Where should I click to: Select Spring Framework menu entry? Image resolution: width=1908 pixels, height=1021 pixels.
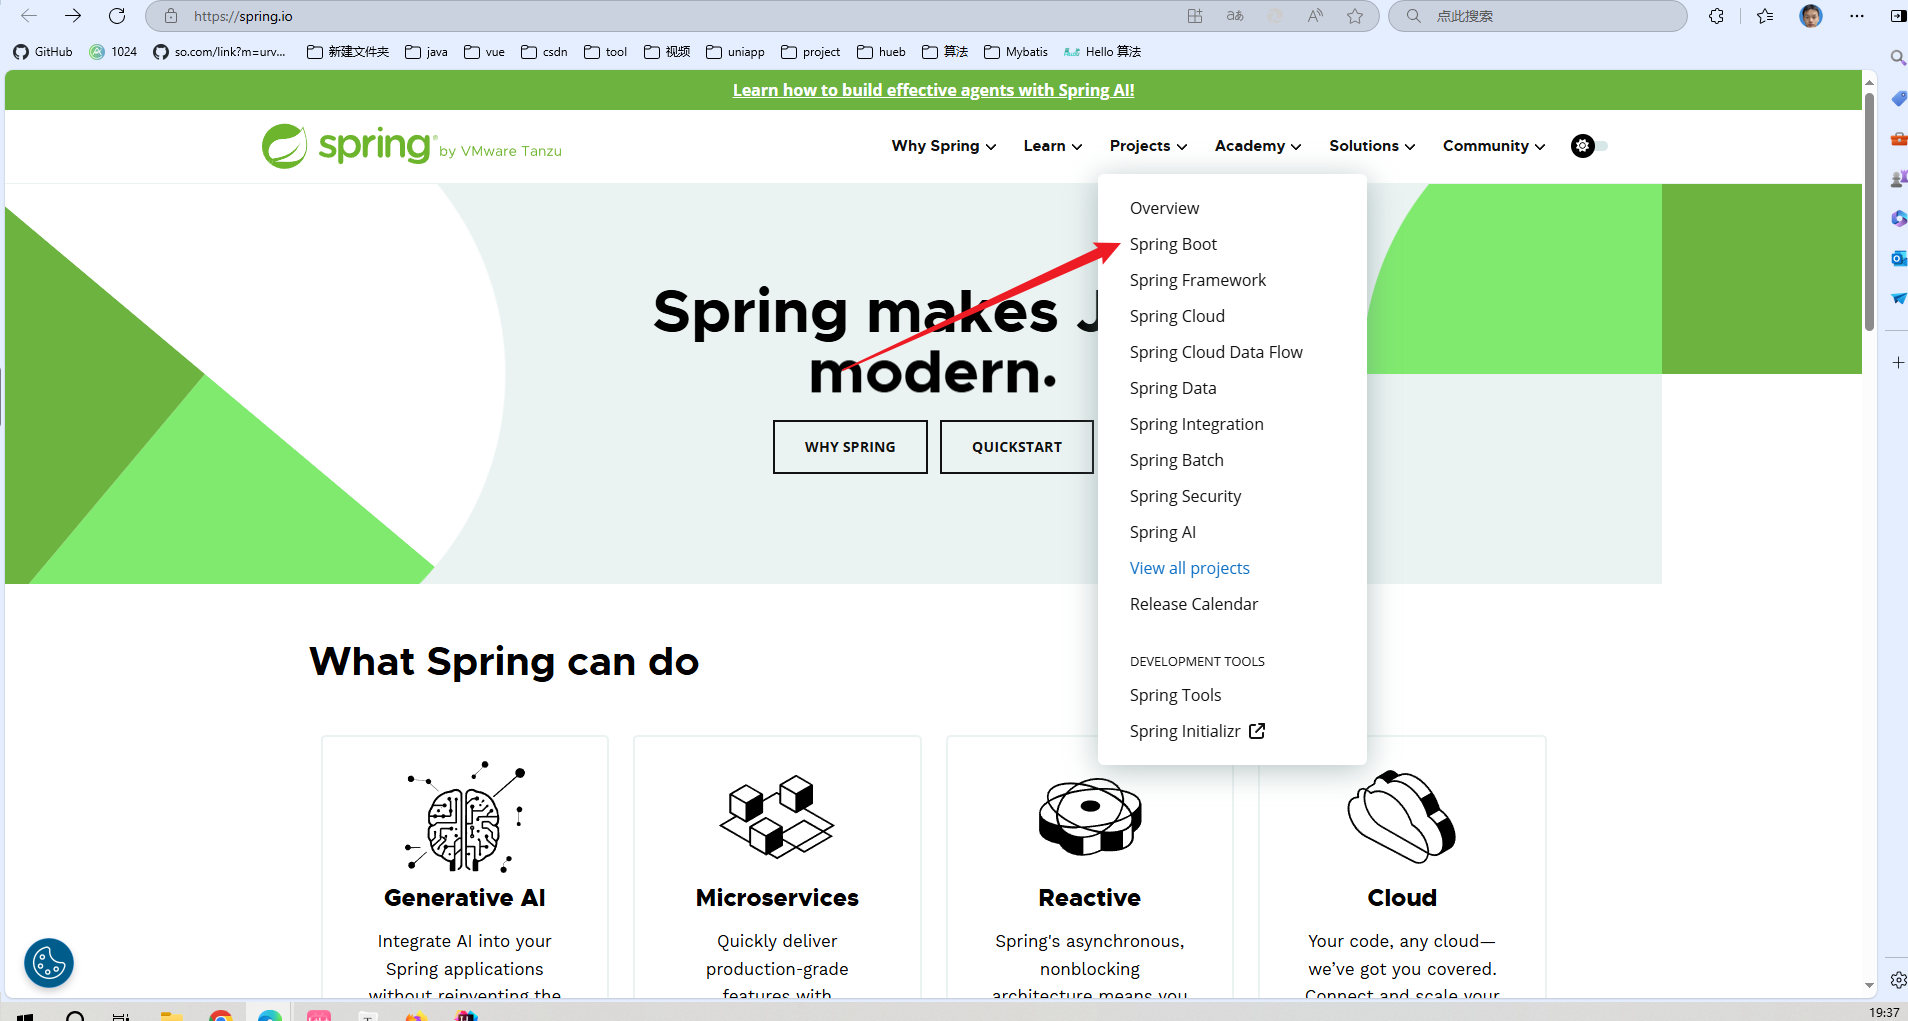(x=1197, y=280)
